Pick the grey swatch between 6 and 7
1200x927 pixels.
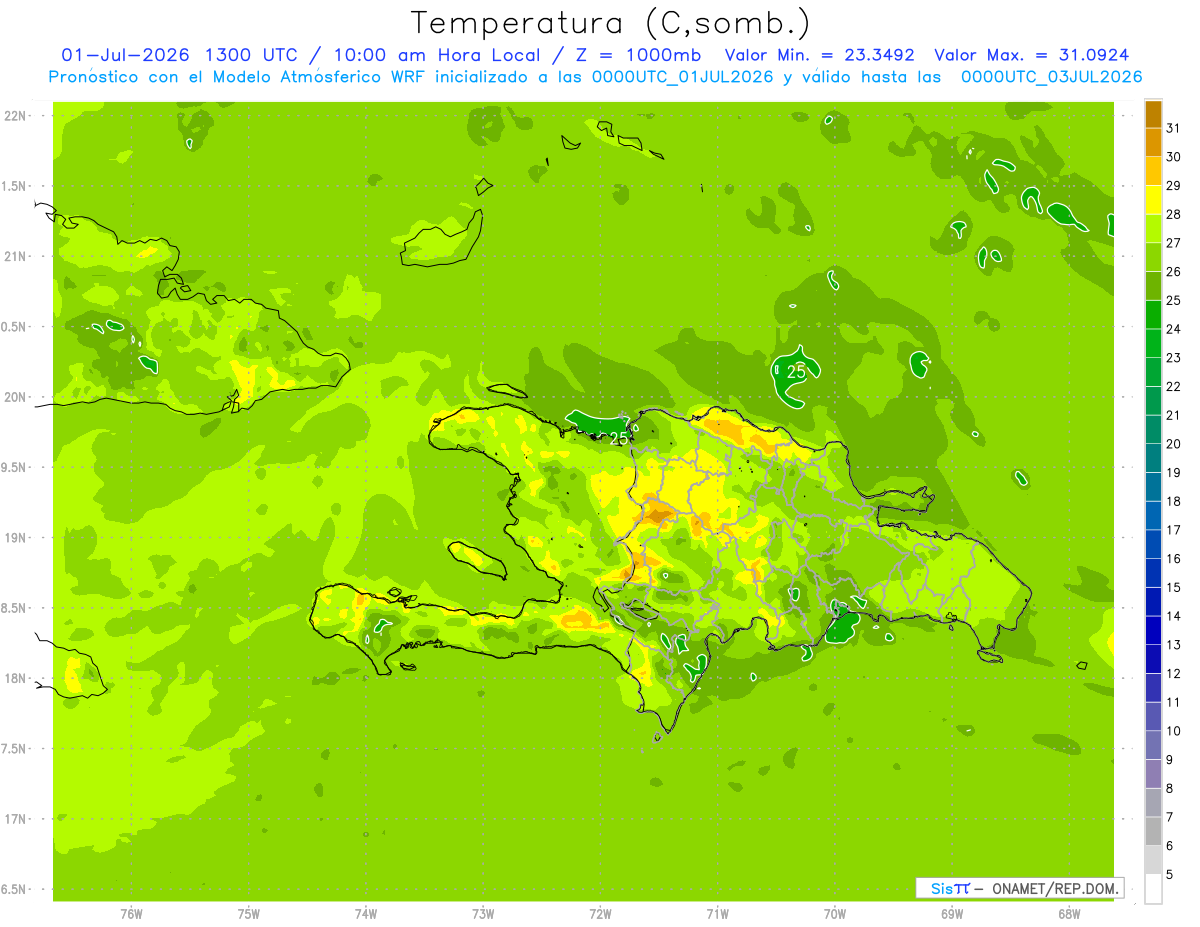1153,831
